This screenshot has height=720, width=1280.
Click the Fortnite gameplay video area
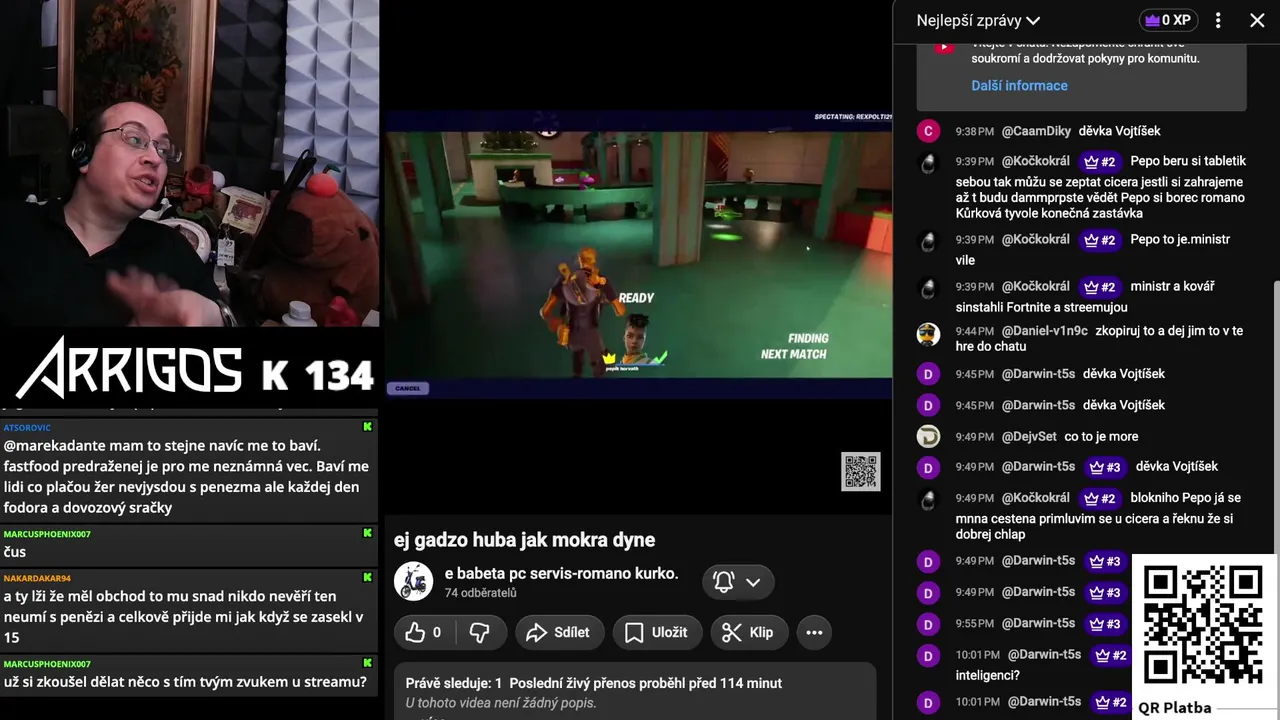(638, 255)
